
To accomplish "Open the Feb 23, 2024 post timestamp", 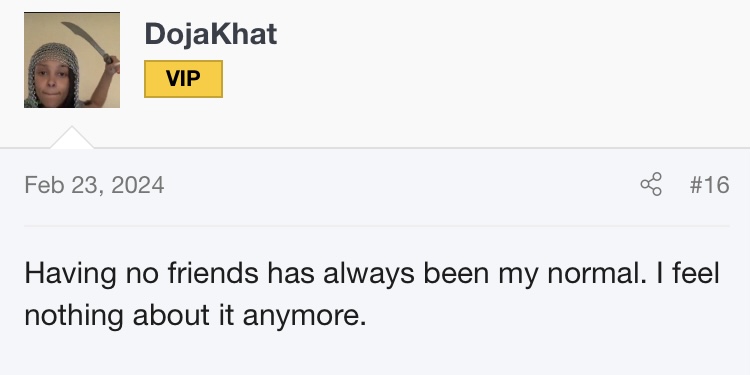I will click(94, 185).
